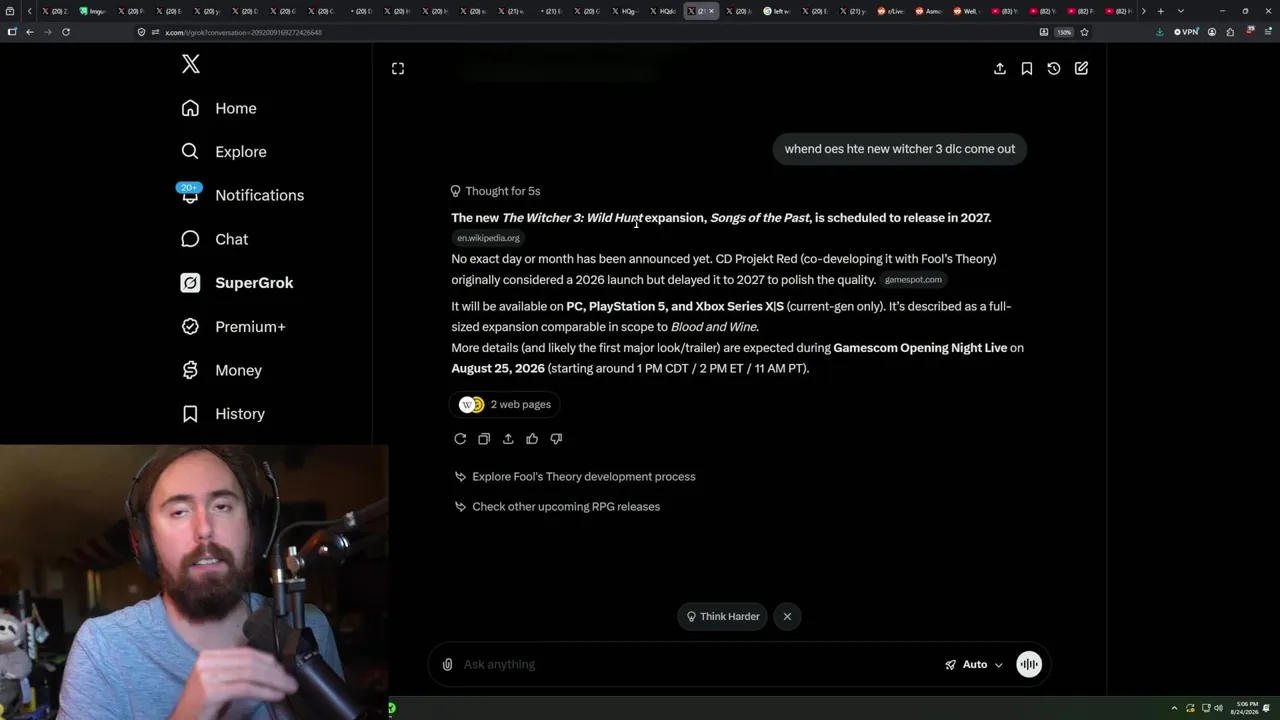1280x720 pixels.
Task: Share the Grok conversation
Action: [1000, 68]
